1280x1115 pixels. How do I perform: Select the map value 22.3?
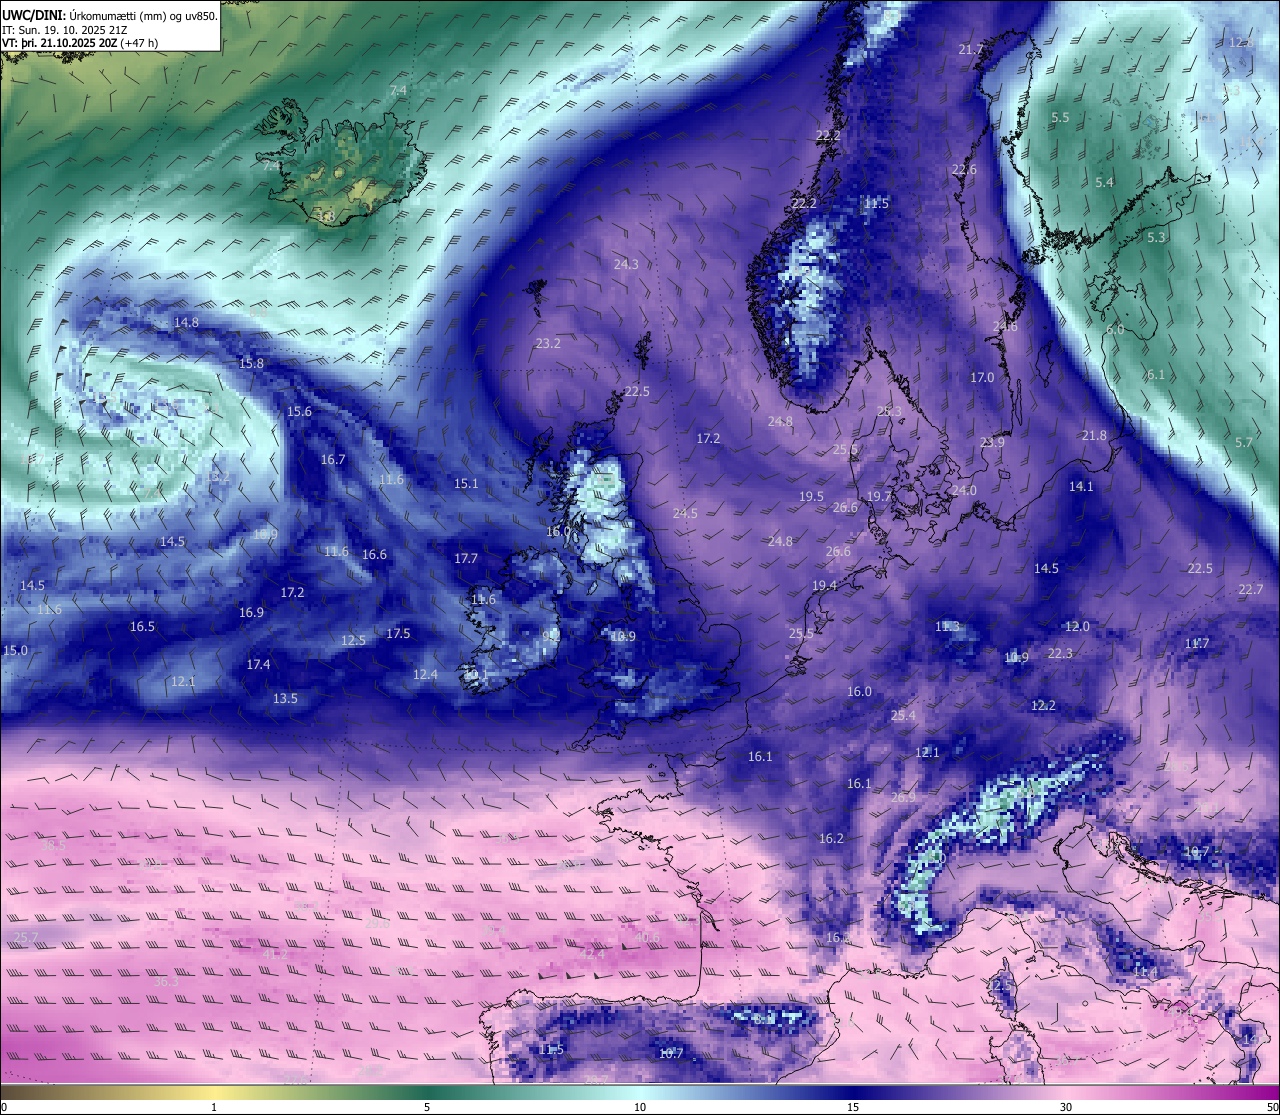coord(1060,654)
